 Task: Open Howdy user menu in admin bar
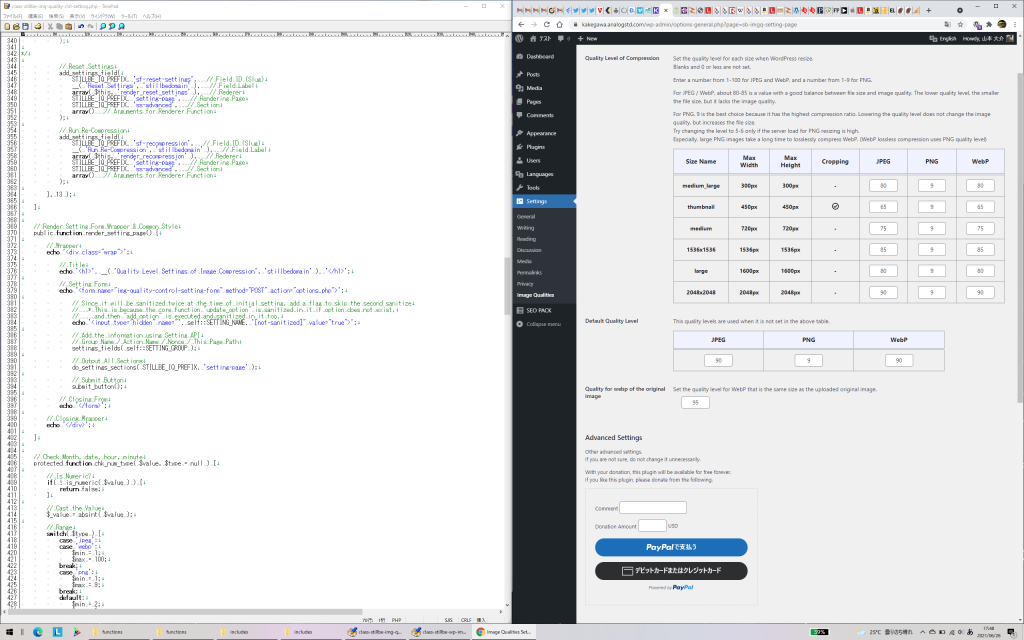point(989,39)
